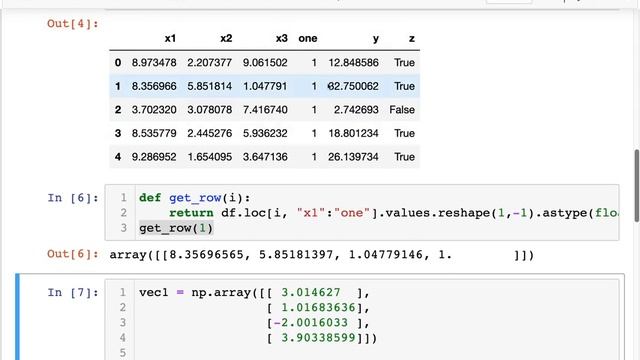Click the 1.01683636 code line
This screenshot has width=640, height=360.
coord(318,308)
